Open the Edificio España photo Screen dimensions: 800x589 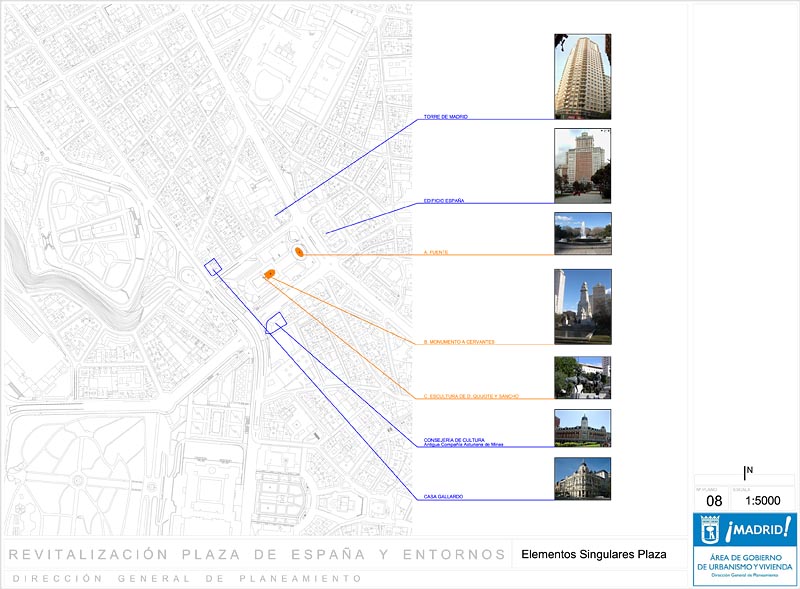point(582,166)
